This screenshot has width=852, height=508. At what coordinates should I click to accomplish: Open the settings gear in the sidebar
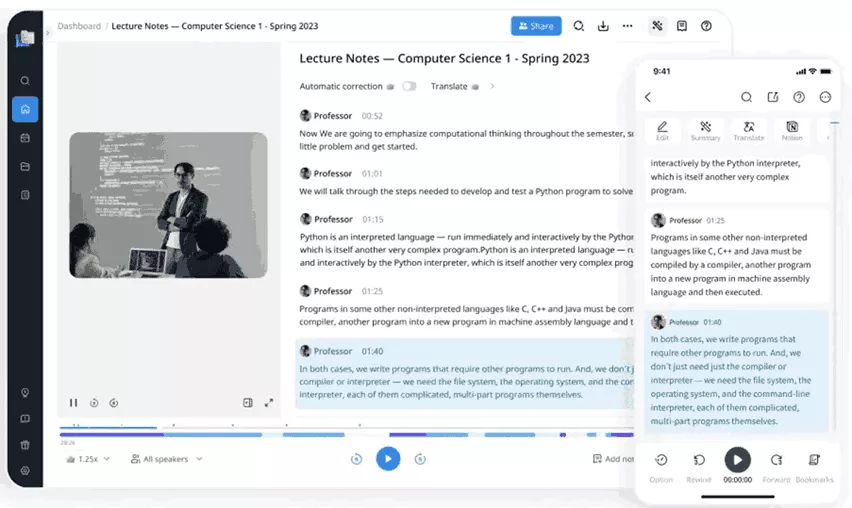pyautogui.click(x=25, y=471)
